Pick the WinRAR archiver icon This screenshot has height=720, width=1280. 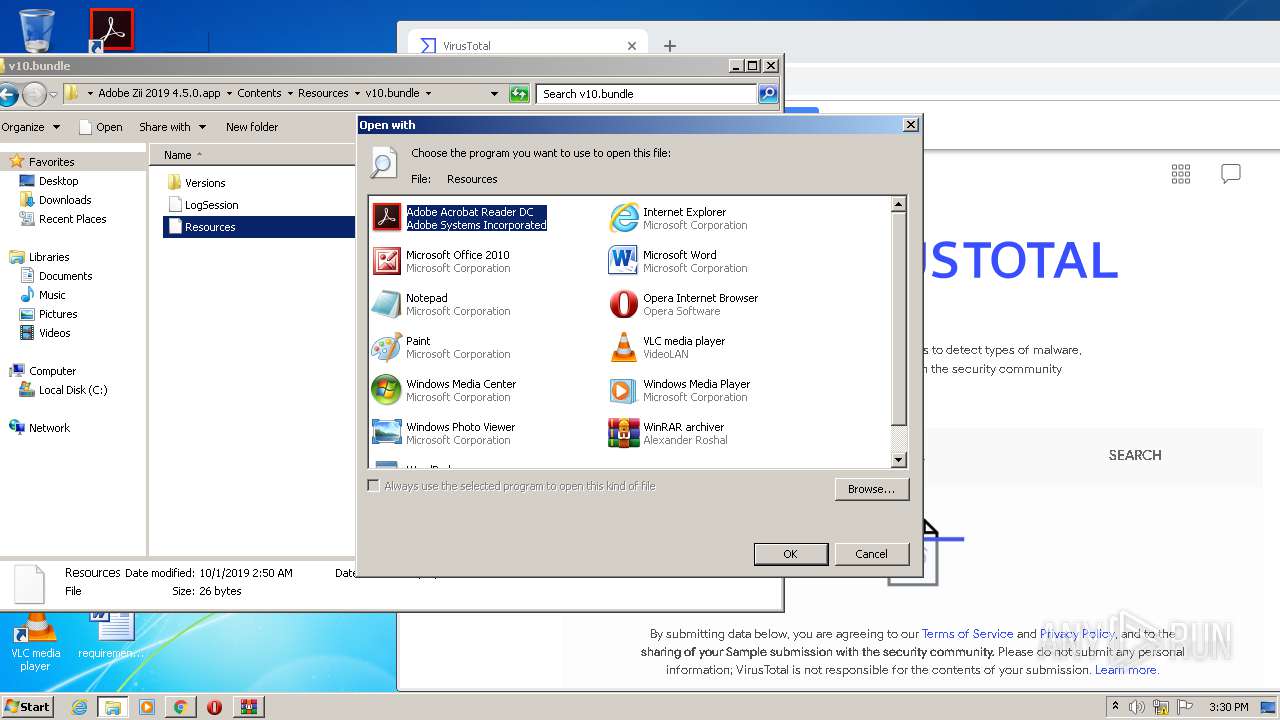coord(623,432)
